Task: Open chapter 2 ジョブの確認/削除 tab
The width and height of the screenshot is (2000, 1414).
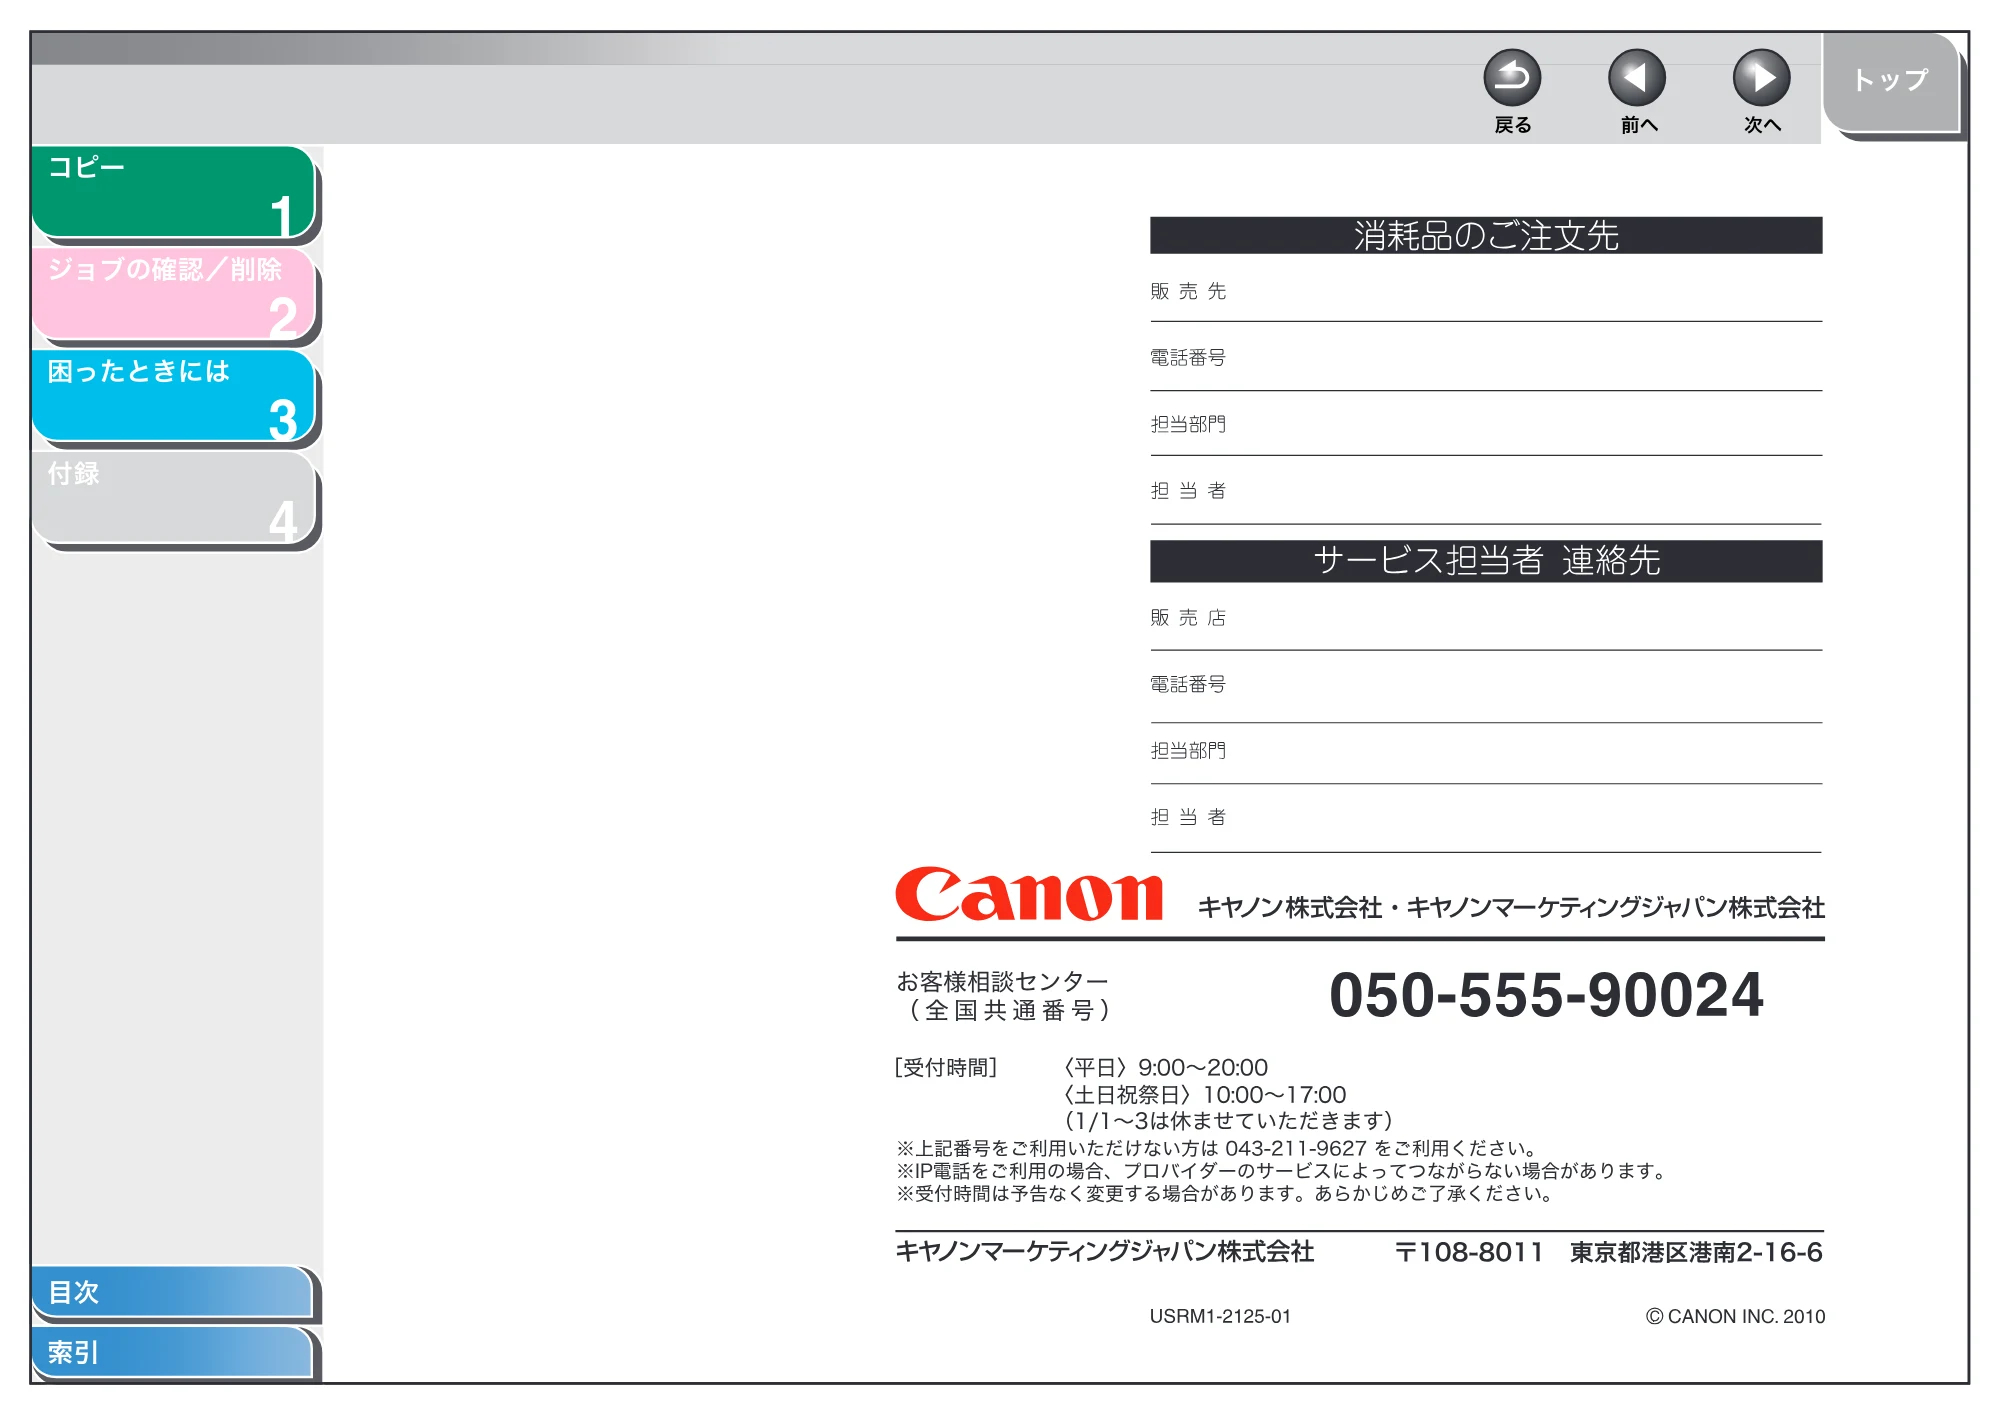Action: (x=174, y=294)
